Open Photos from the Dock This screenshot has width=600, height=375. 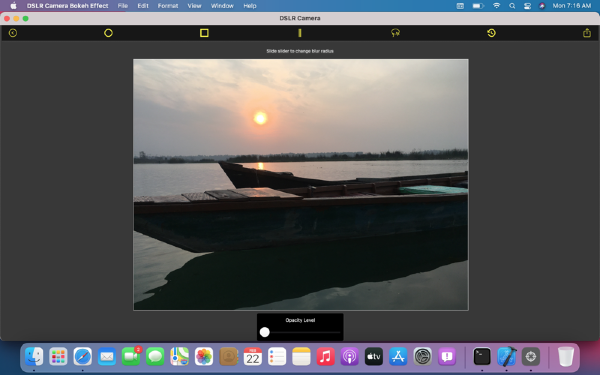204,357
